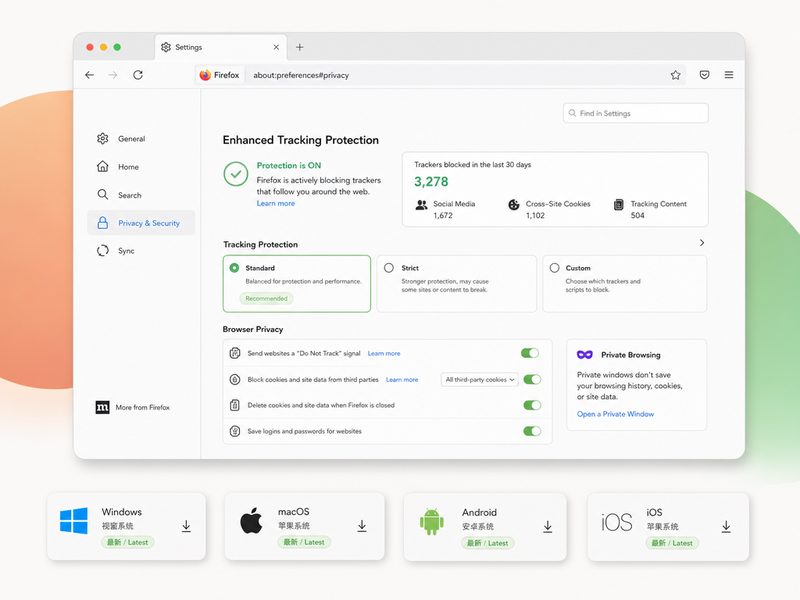Screen dimensions: 800x600
Task: Open a new tab with plus button
Action: 299,47
